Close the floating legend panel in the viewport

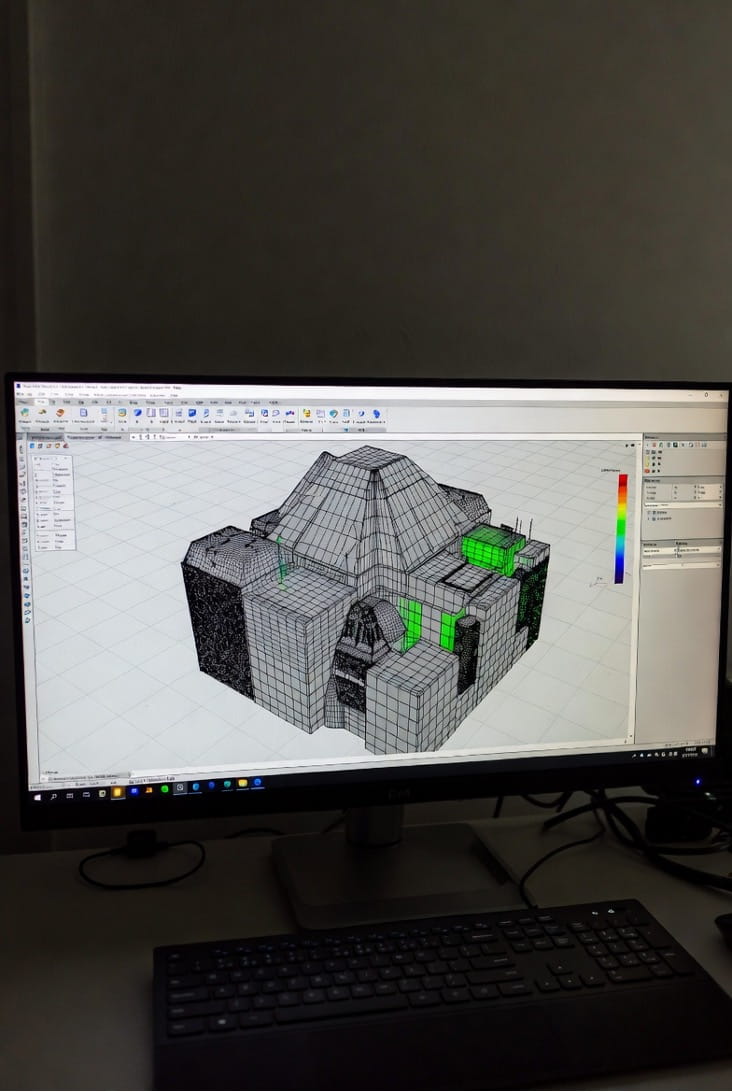(x=65, y=458)
